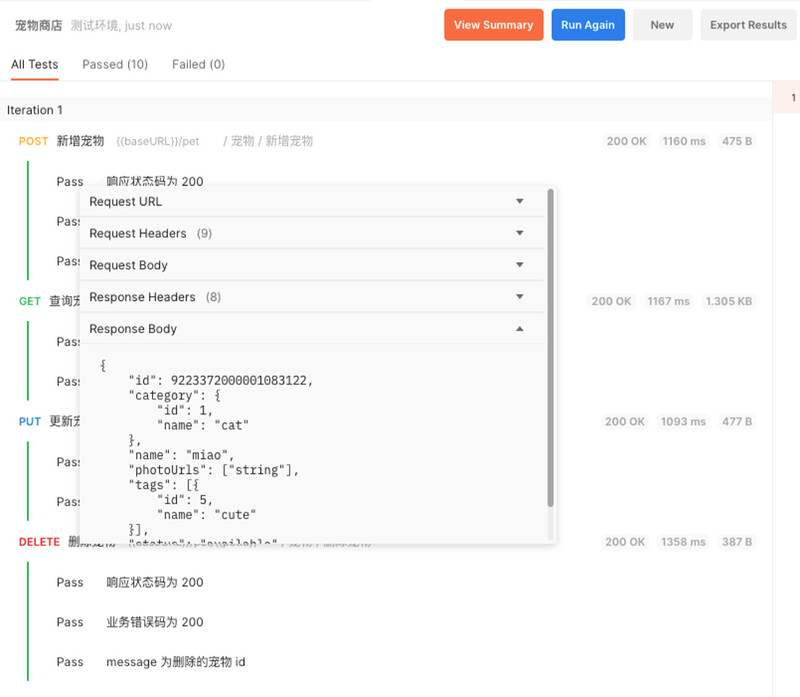Image resolution: width=800 pixels, height=697 pixels.
Task: Select iteration number 1 in right sidebar
Action: tap(793, 98)
